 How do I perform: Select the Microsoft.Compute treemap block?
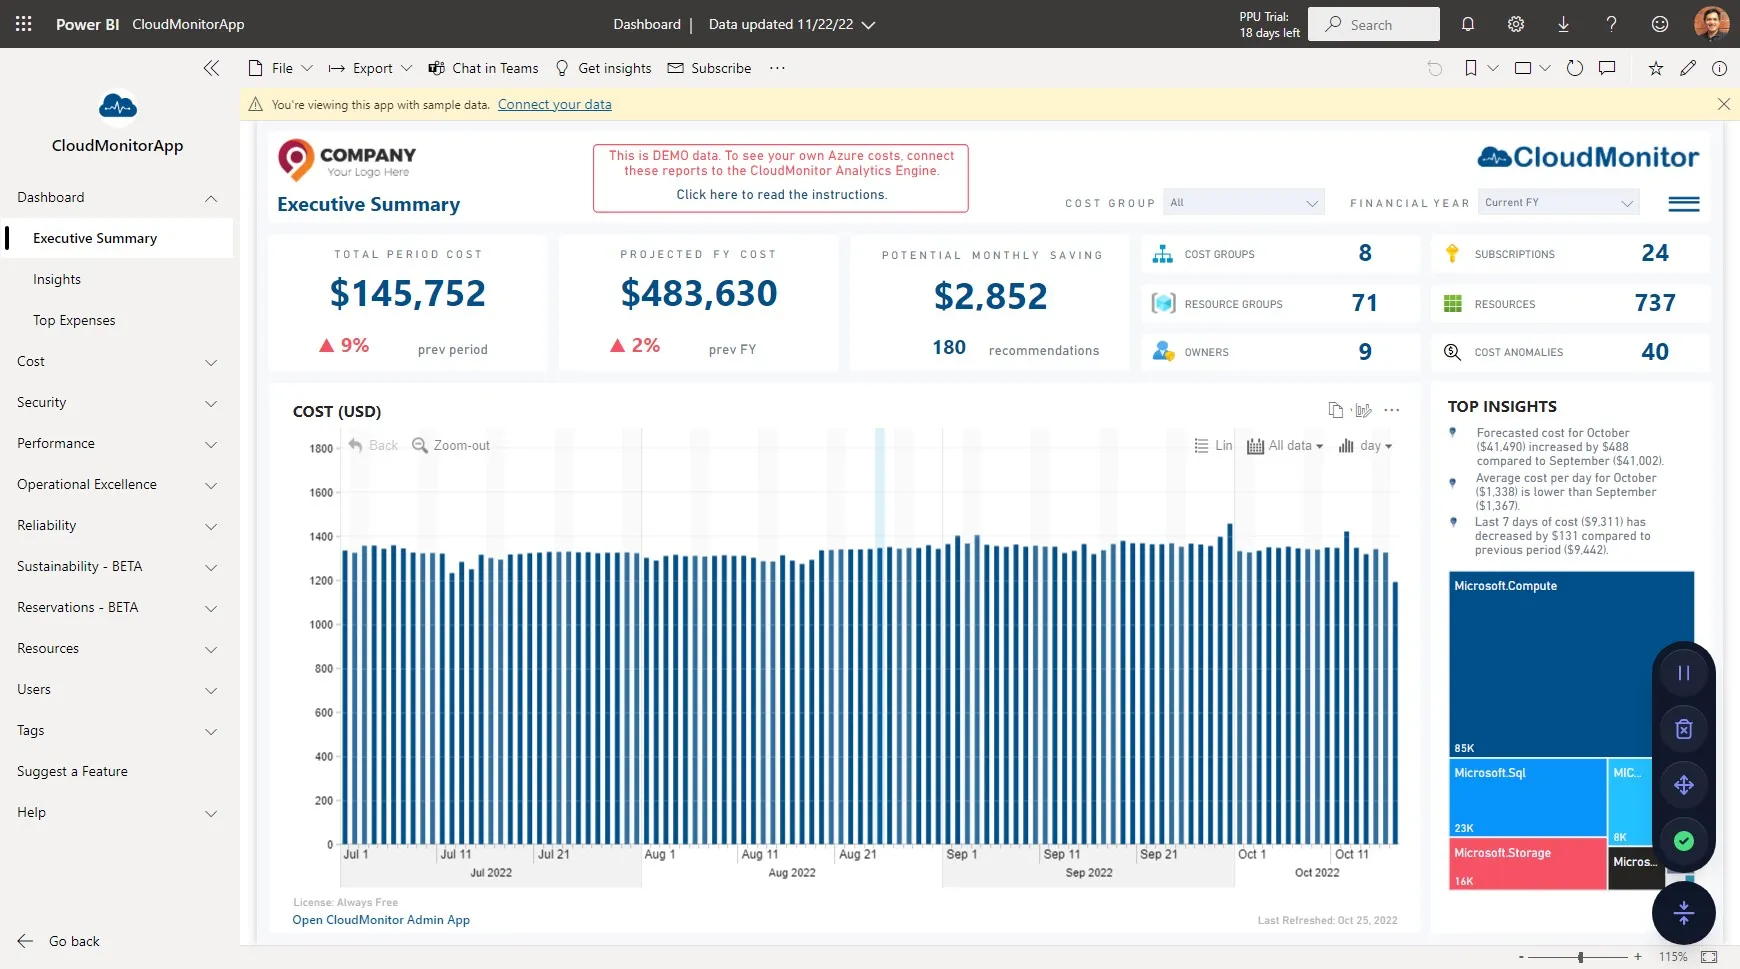[x=1571, y=664]
